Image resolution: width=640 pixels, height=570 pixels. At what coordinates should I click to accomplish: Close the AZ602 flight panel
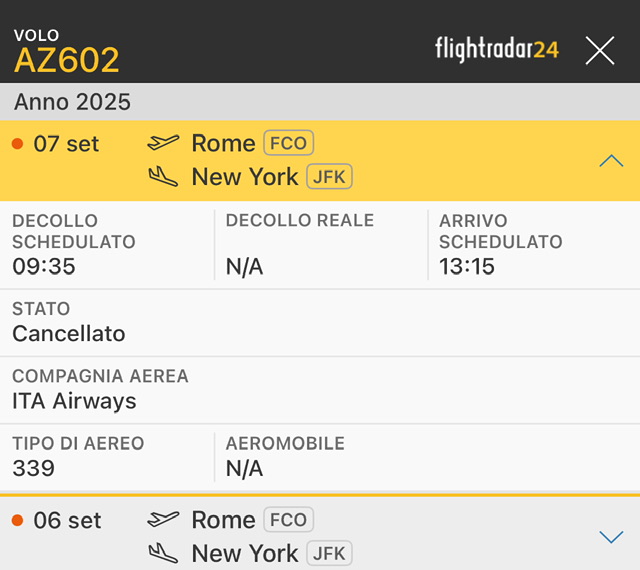click(x=600, y=50)
